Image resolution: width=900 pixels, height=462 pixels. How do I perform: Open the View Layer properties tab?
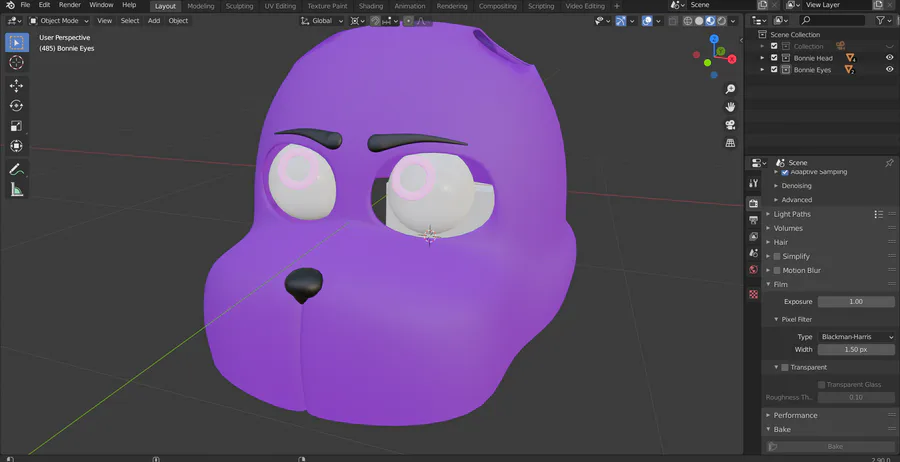coord(754,236)
